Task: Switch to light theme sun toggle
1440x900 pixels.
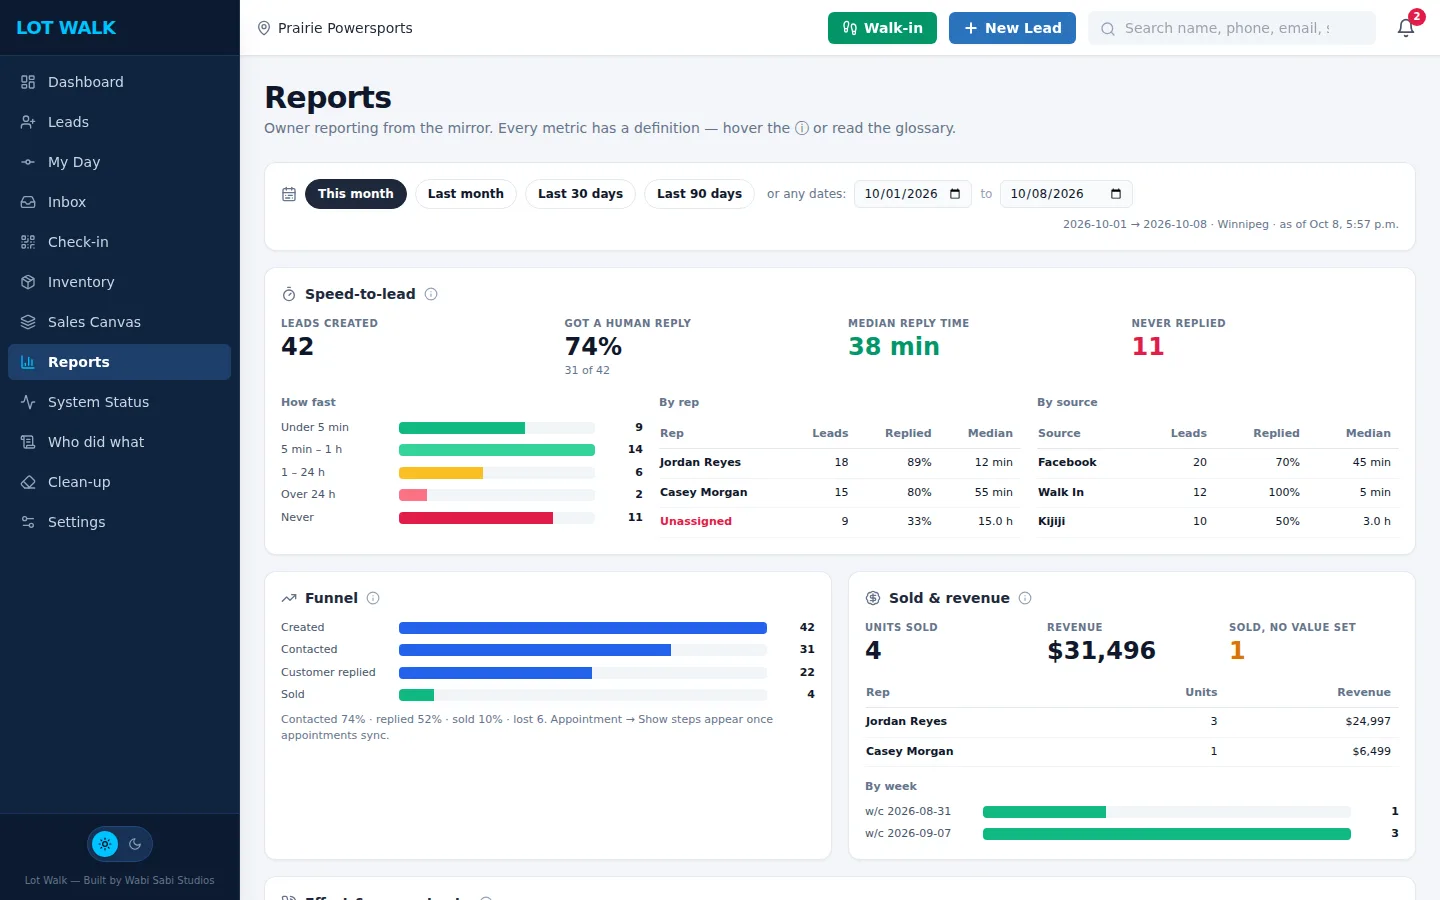Action: point(105,844)
